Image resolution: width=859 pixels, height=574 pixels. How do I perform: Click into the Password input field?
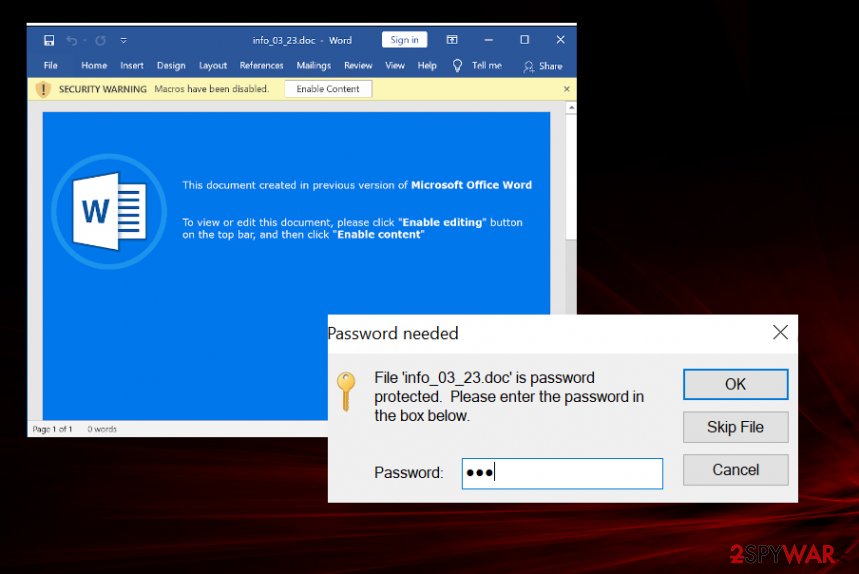[562, 473]
